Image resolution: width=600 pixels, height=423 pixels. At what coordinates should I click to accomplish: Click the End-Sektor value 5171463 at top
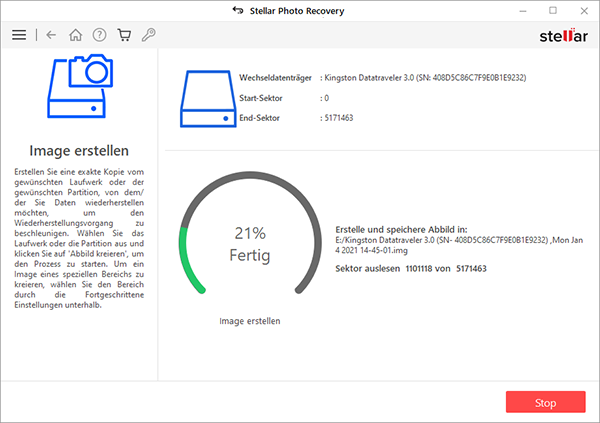[x=339, y=118]
